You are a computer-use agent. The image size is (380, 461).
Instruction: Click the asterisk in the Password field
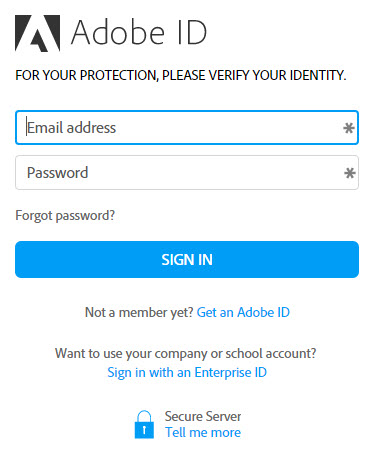point(349,173)
